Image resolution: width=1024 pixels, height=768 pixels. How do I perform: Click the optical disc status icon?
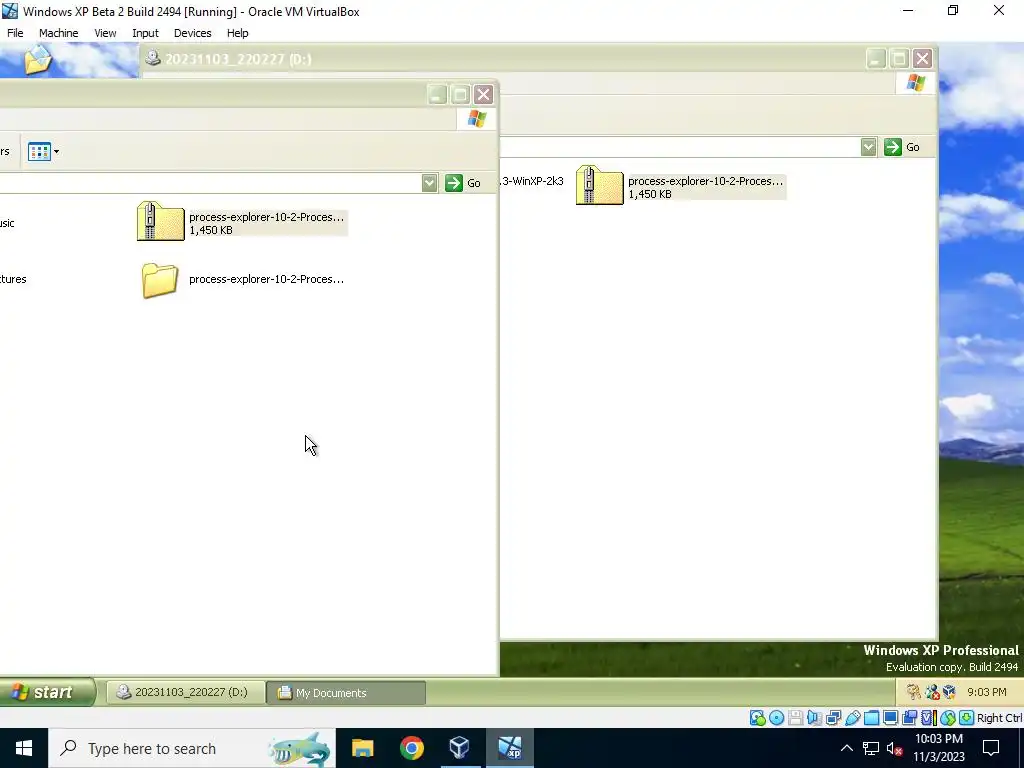point(776,718)
